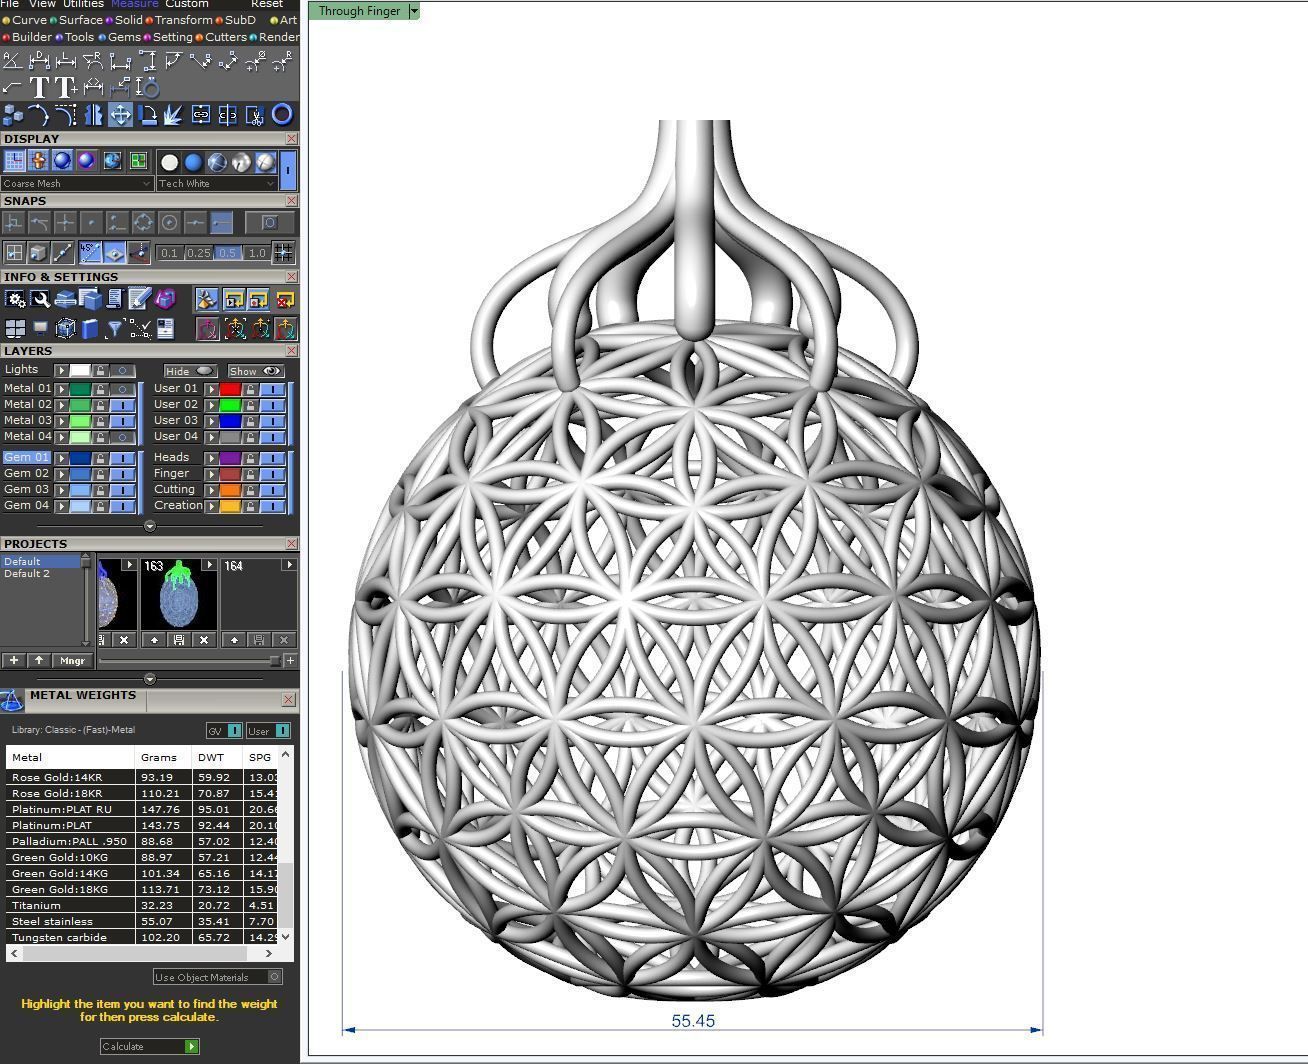The image size is (1308, 1064).
Task: Click the Mngr projects button
Action: (72, 660)
